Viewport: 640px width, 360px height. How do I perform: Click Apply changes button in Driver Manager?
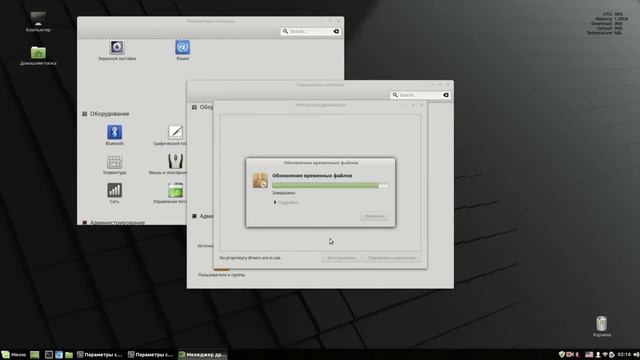(x=391, y=258)
